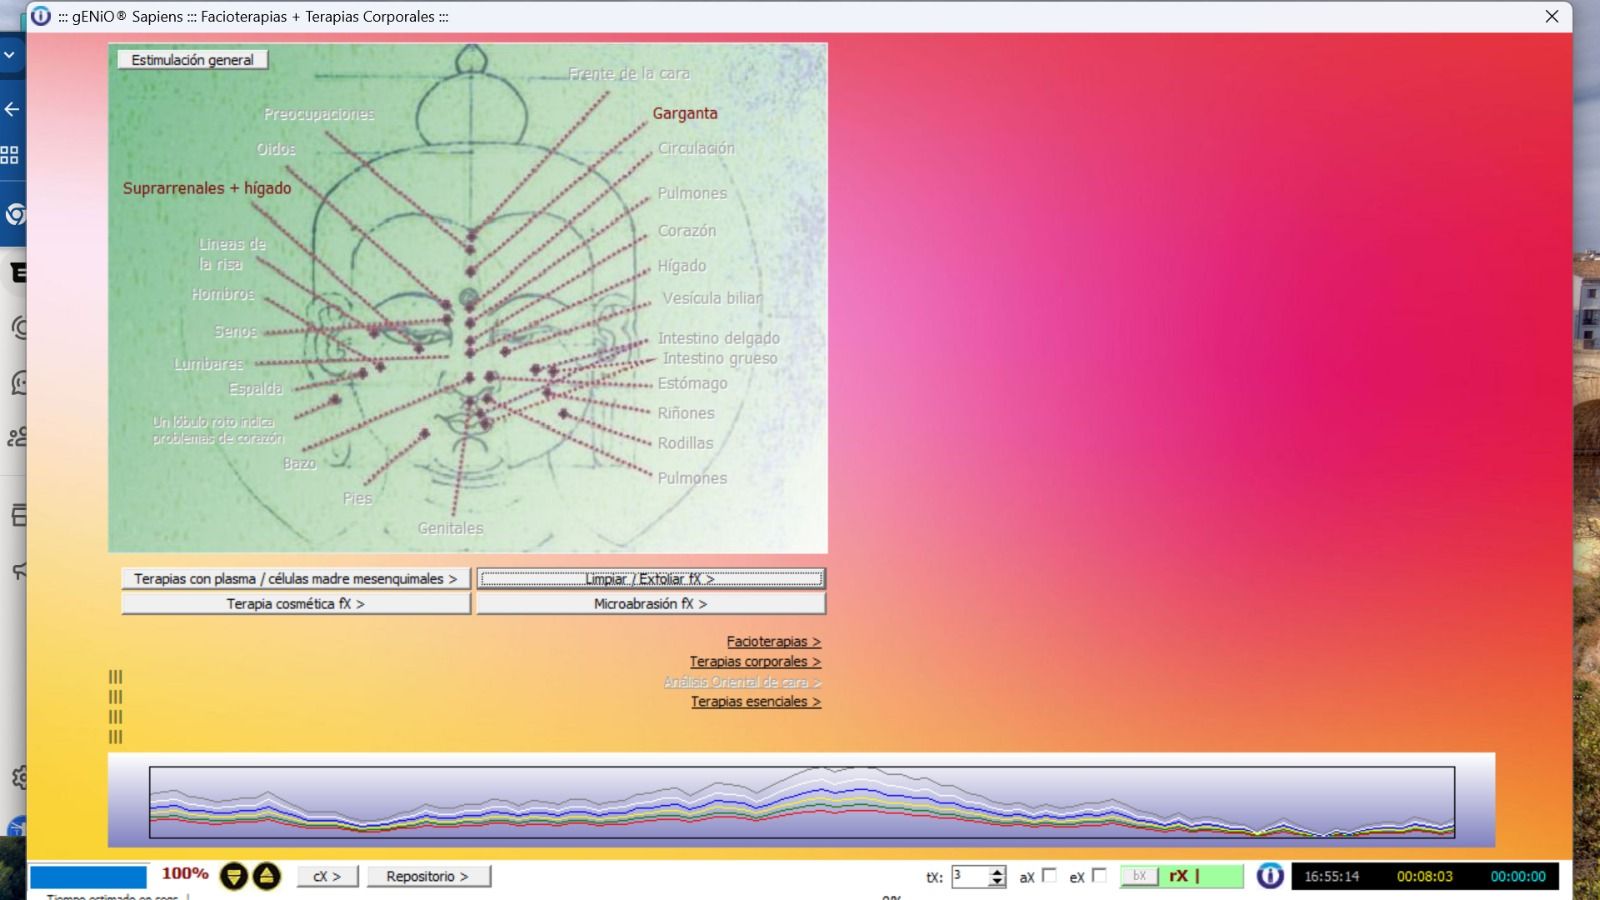Click the 100% percentage label

[185, 874]
